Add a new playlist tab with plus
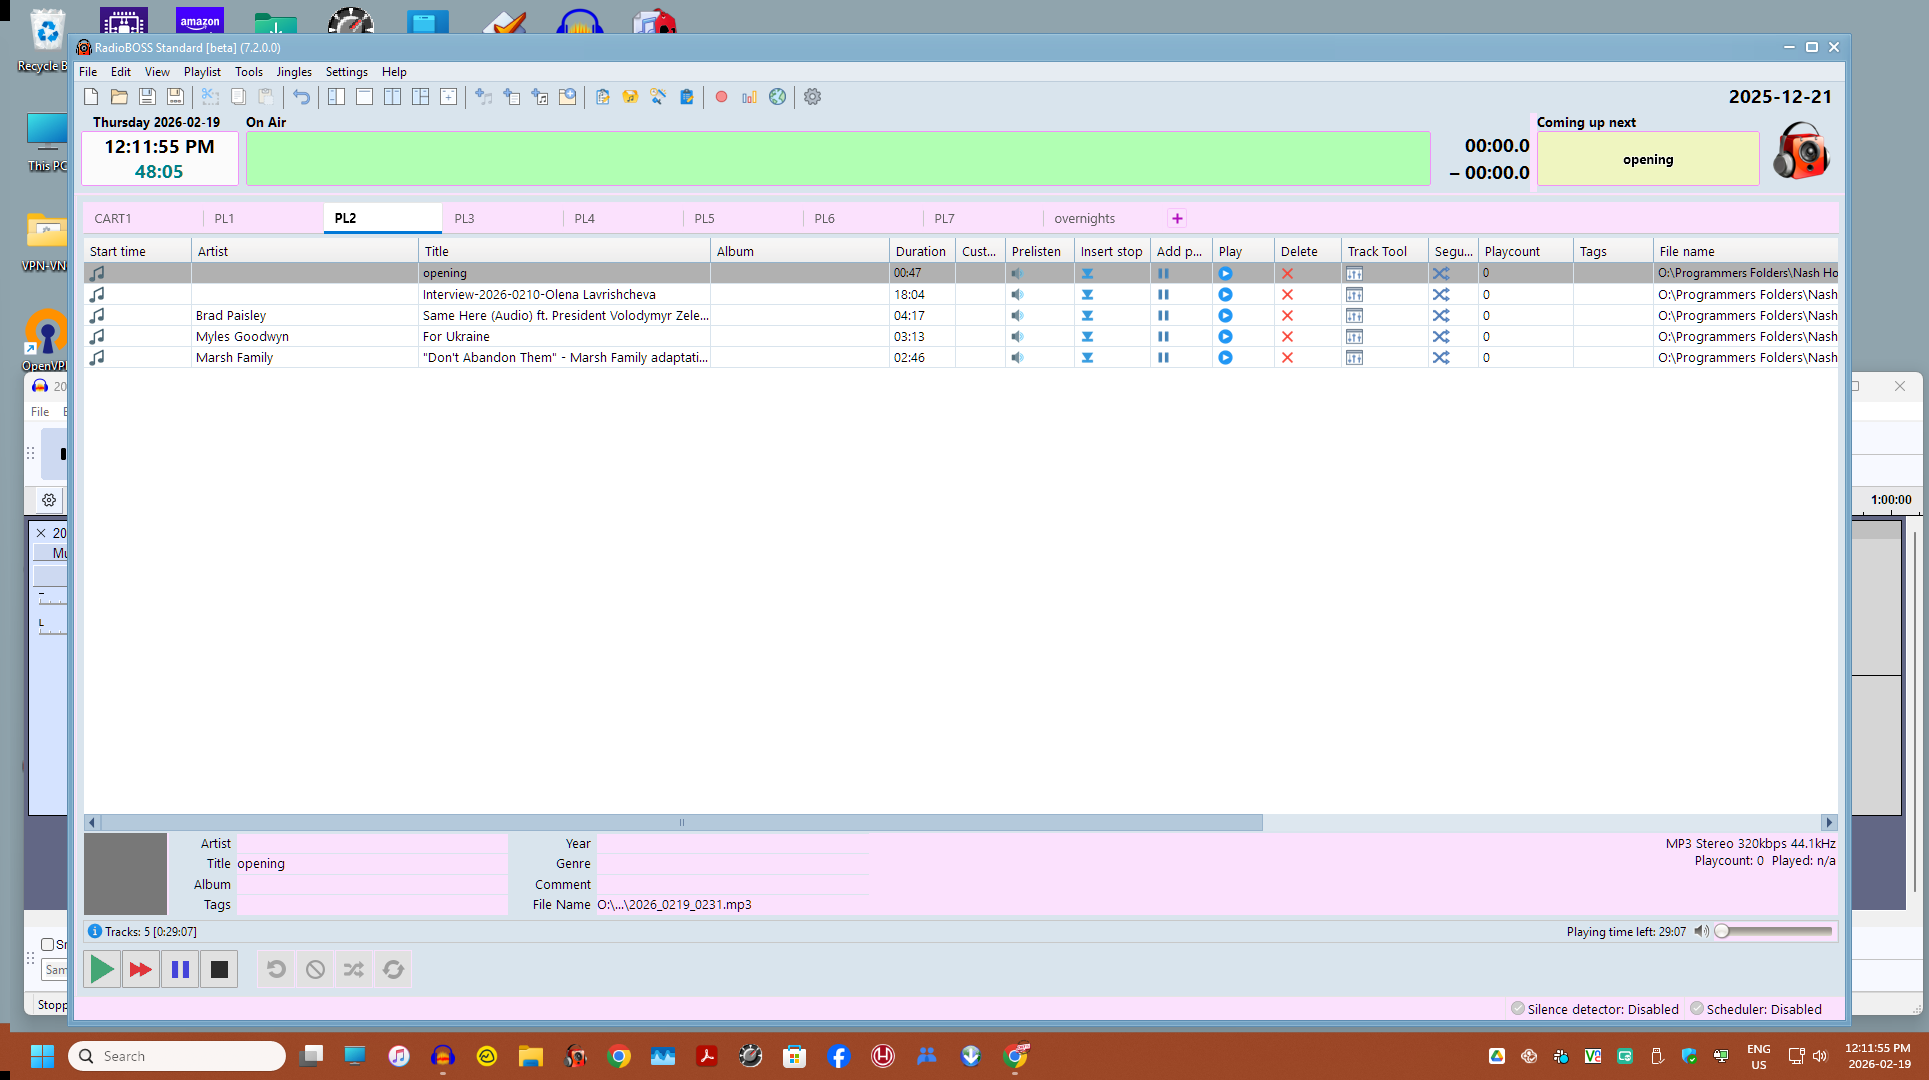Image resolution: width=1929 pixels, height=1080 pixels. pos(1177,218)
